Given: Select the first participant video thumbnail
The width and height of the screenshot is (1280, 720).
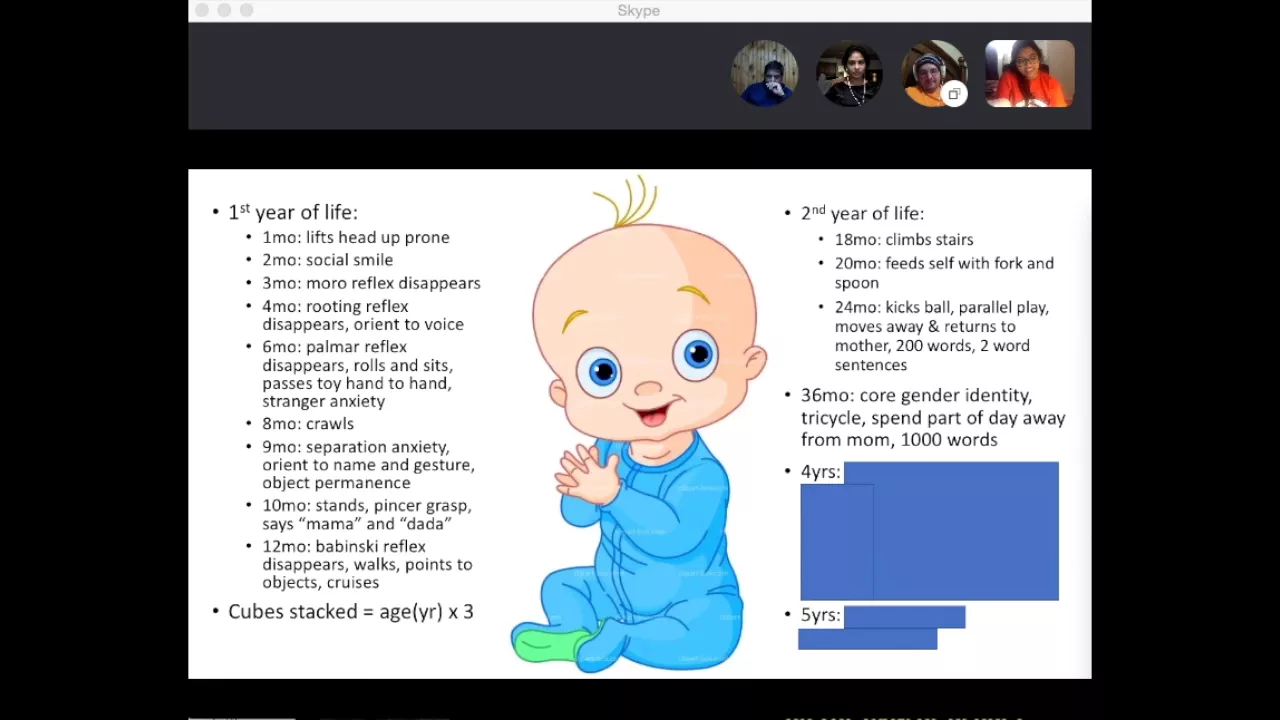Looking at the screenshot, I should [765, 73].
